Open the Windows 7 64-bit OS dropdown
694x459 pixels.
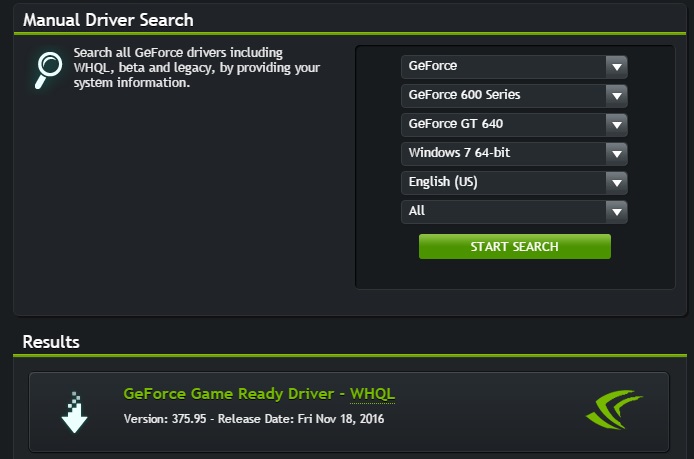[514, 153]
